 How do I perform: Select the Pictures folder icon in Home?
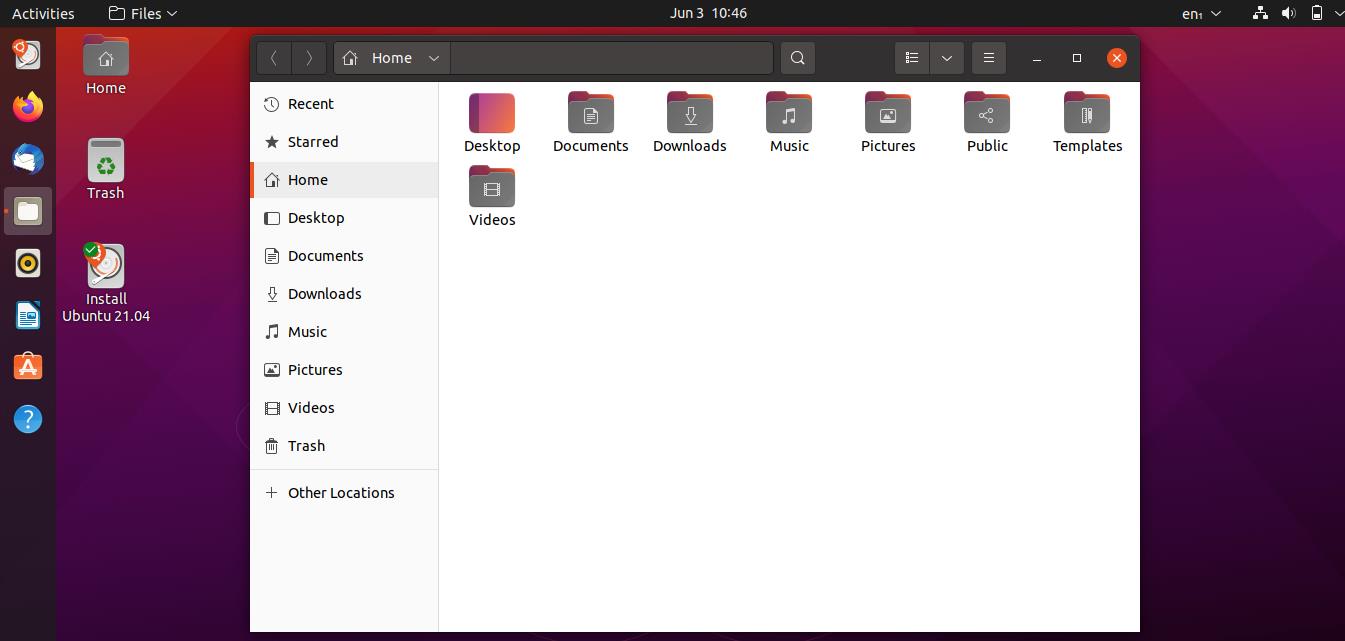click(888, 113)
